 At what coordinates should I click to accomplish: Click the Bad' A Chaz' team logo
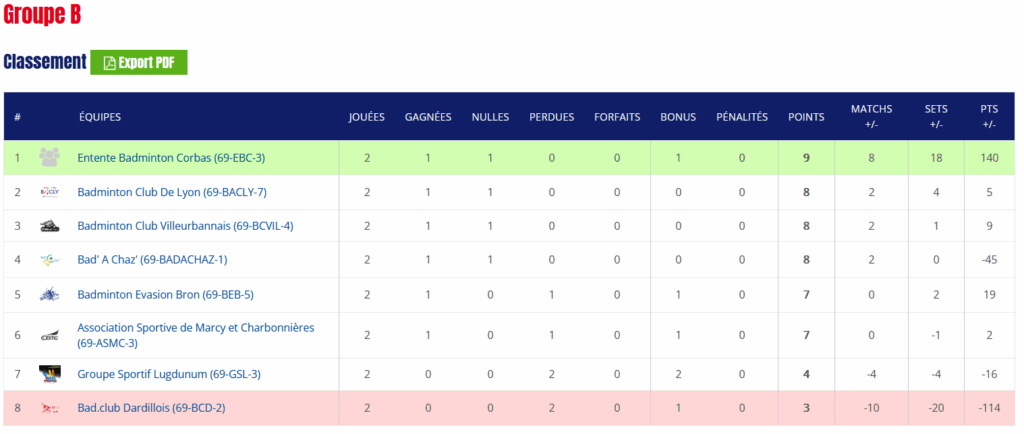[x=49, y=260]
